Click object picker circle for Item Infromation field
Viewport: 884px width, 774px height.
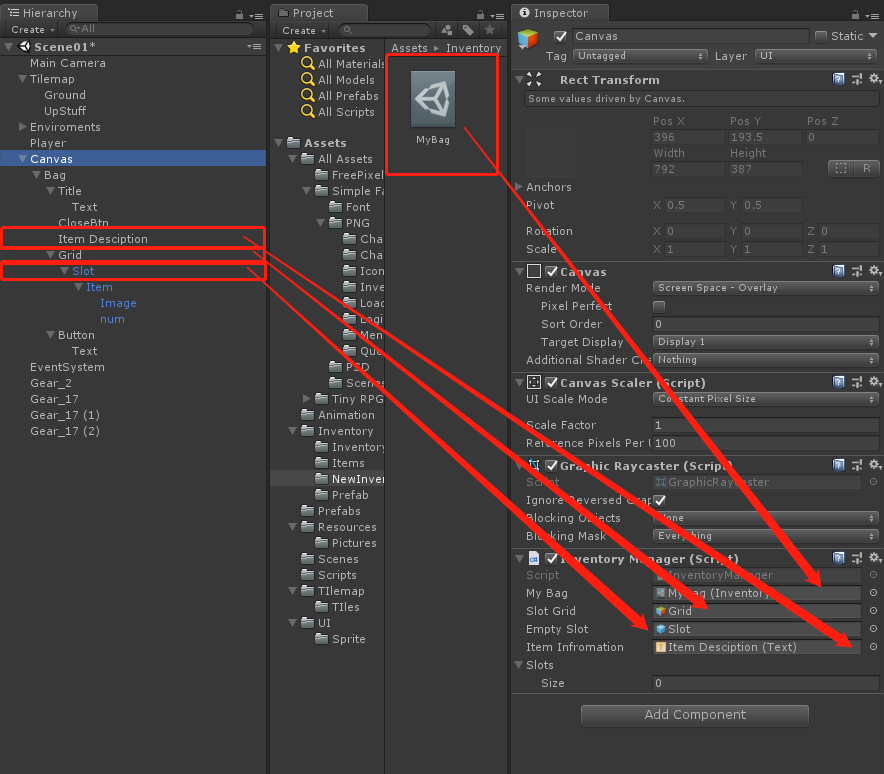click(x=873, y=647)
